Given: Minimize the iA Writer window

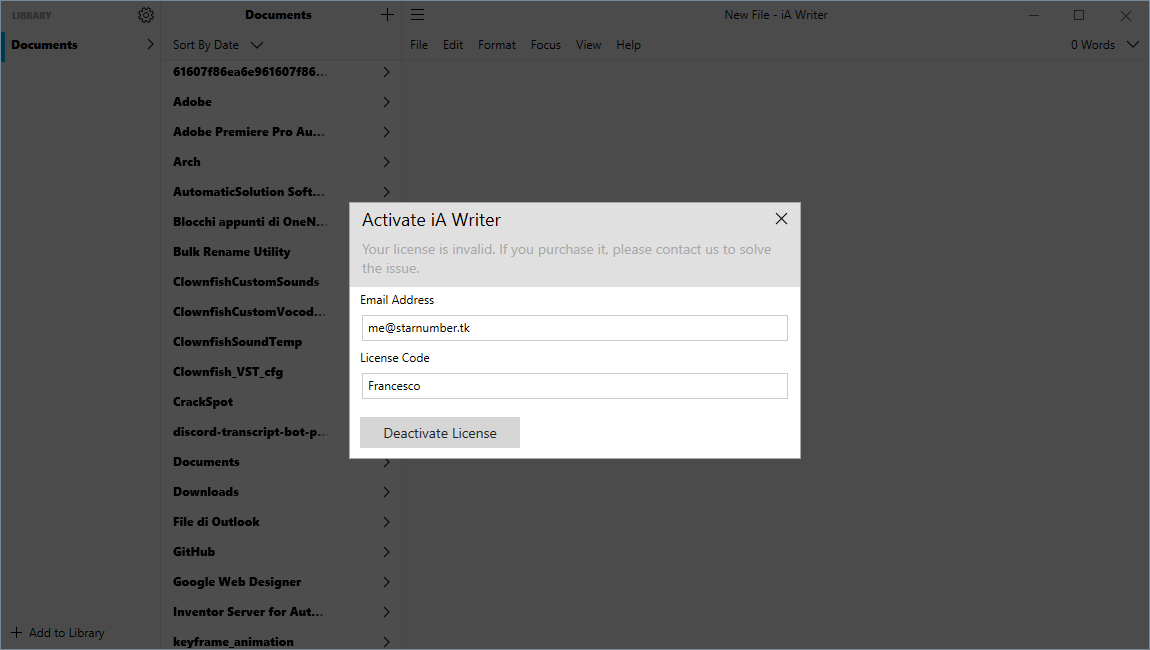Looking at the screenshot, I should tap(1033, 15).
